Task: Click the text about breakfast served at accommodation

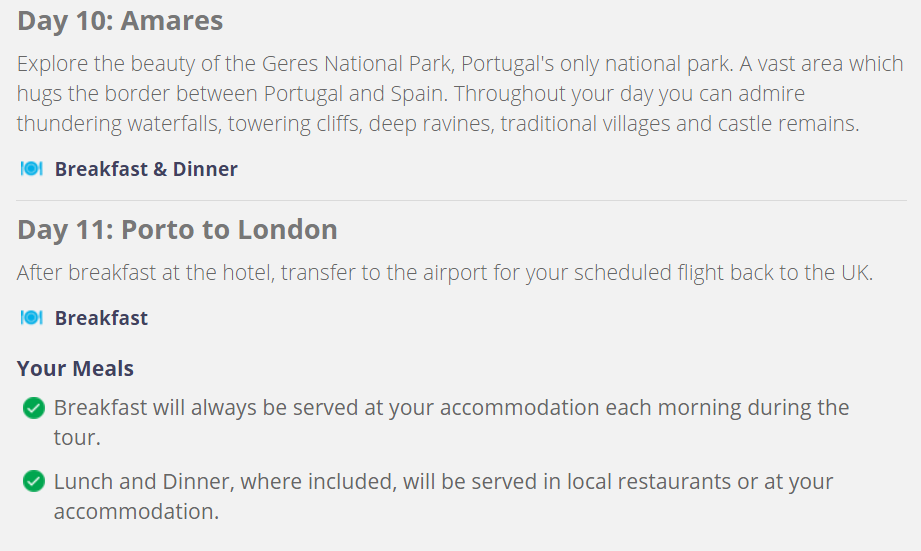Action: (451, 422)
